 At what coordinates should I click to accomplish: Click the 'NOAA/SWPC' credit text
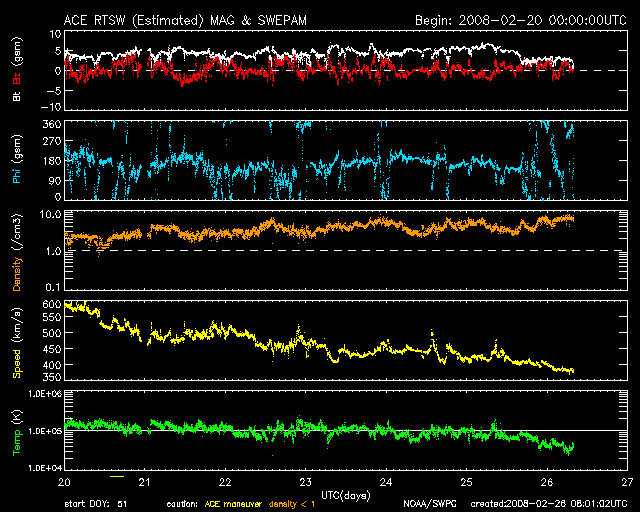[430, 505]
